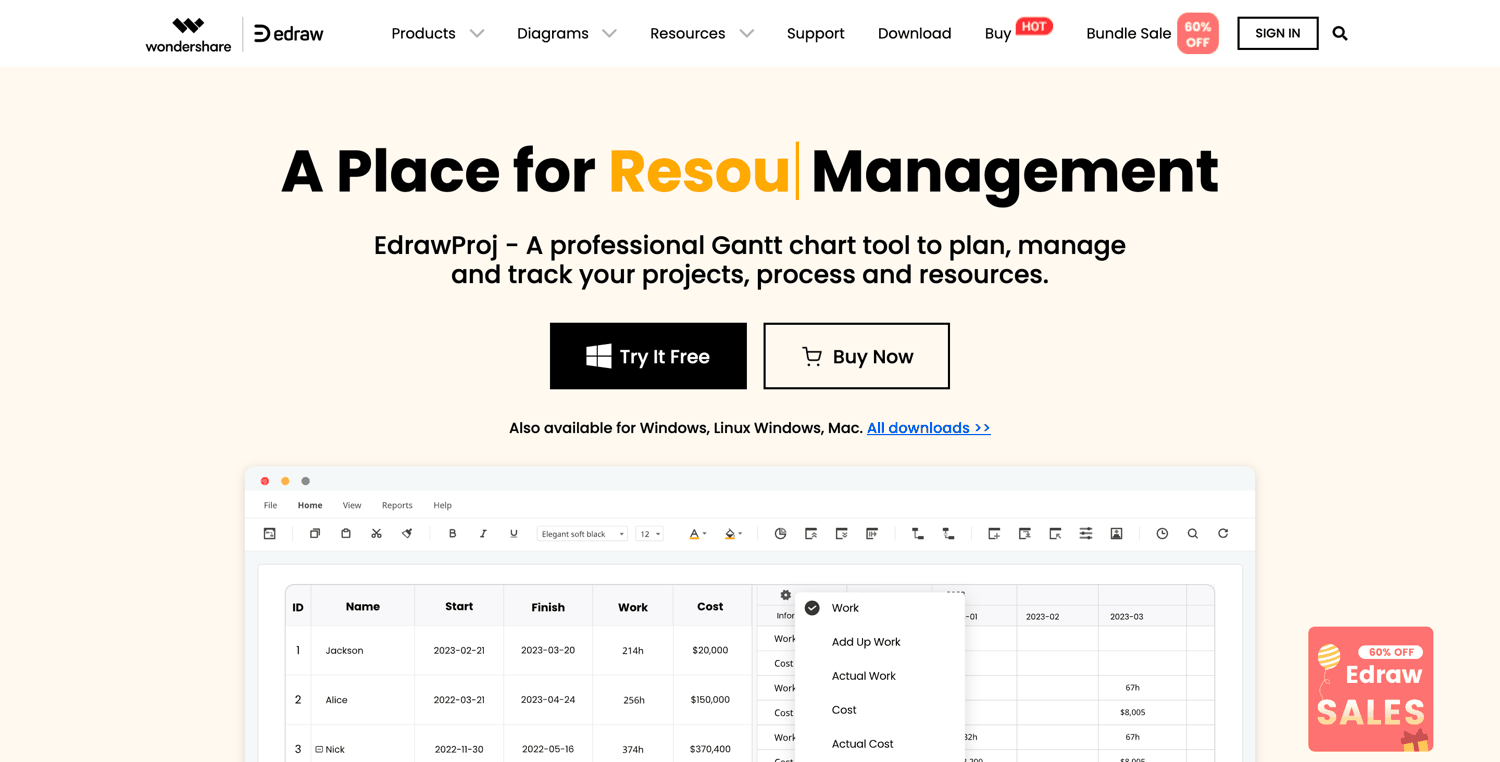Open the website search magnifier icon

point(1340,34)
